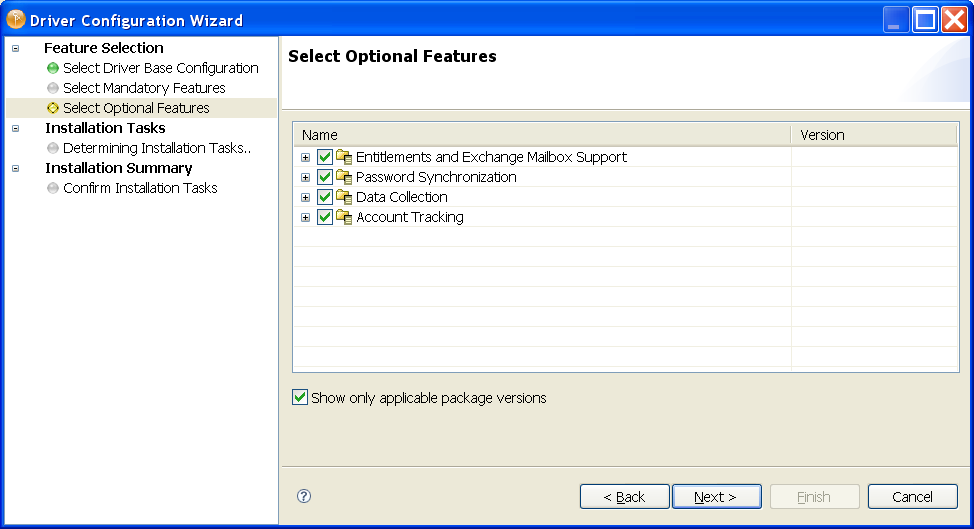The width and height of the screenshot is (974, 529).
Task: Expand the Data Collection node
Action: 306,197
